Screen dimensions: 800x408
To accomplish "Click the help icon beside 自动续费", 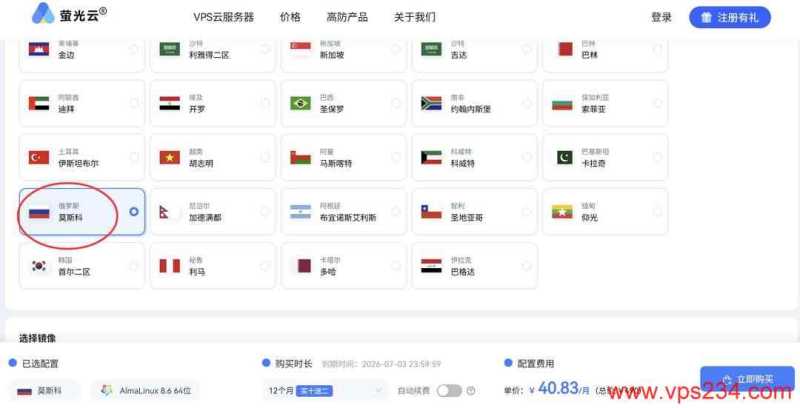I will [x=471, y=391].
